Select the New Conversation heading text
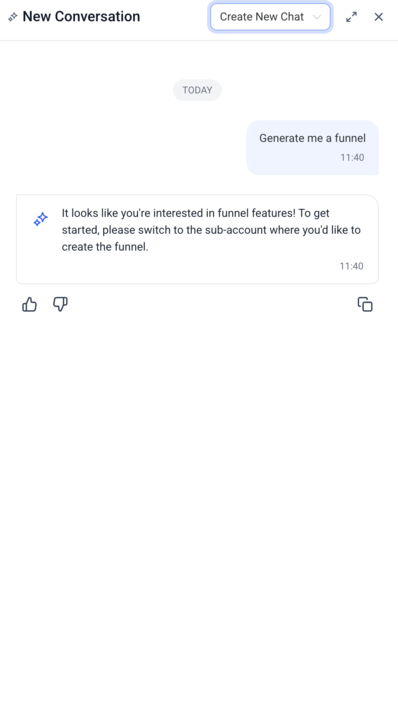 81,17
